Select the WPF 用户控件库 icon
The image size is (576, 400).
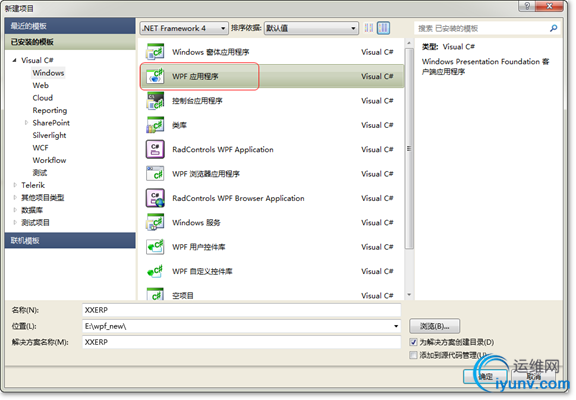click(x=155, y=247)
